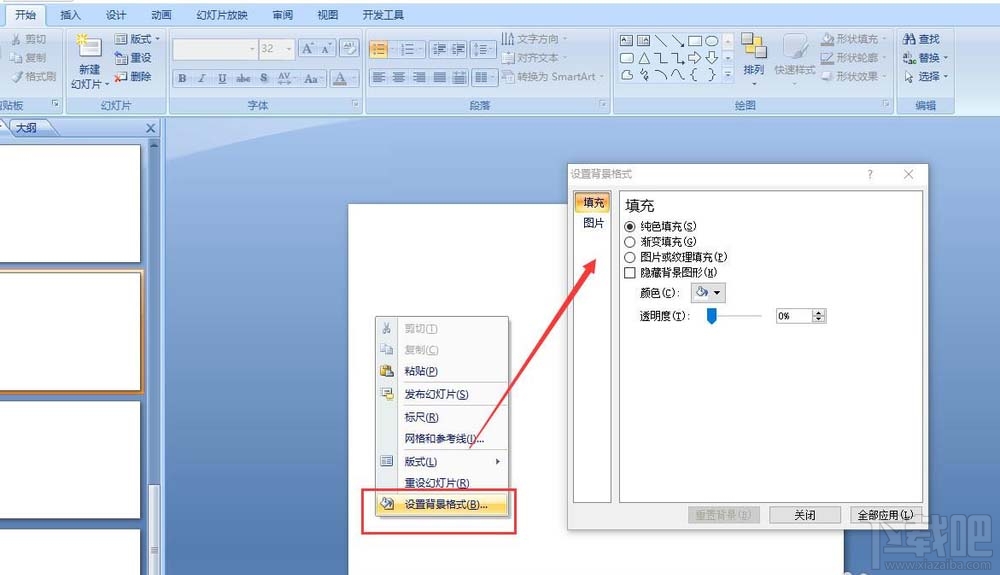Select the oval shape in shapes gallery
Viewport: 1000px width, 575px height.
(712, 41)
